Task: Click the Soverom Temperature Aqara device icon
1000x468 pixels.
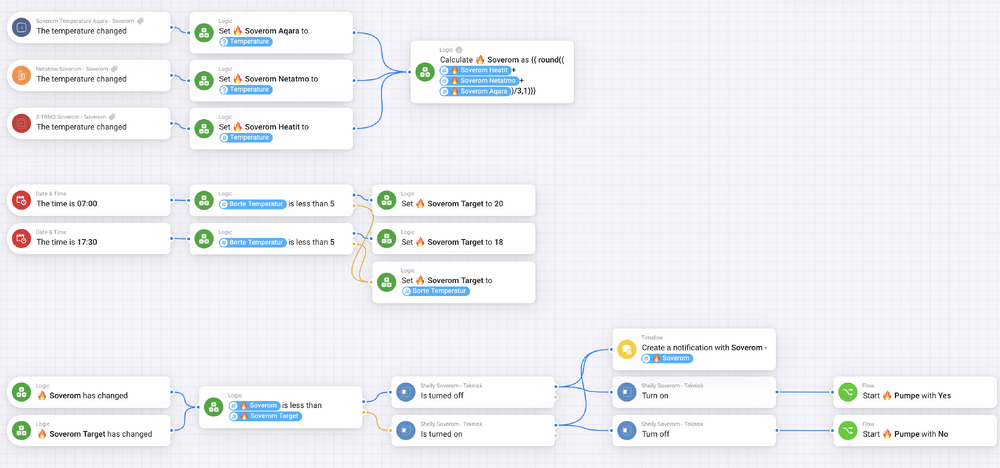Action: click(21, 27)
